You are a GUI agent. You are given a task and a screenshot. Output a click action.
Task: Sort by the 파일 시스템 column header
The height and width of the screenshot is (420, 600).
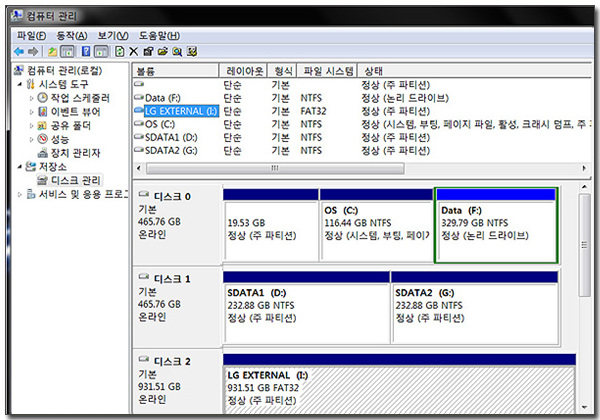[327, 71]
